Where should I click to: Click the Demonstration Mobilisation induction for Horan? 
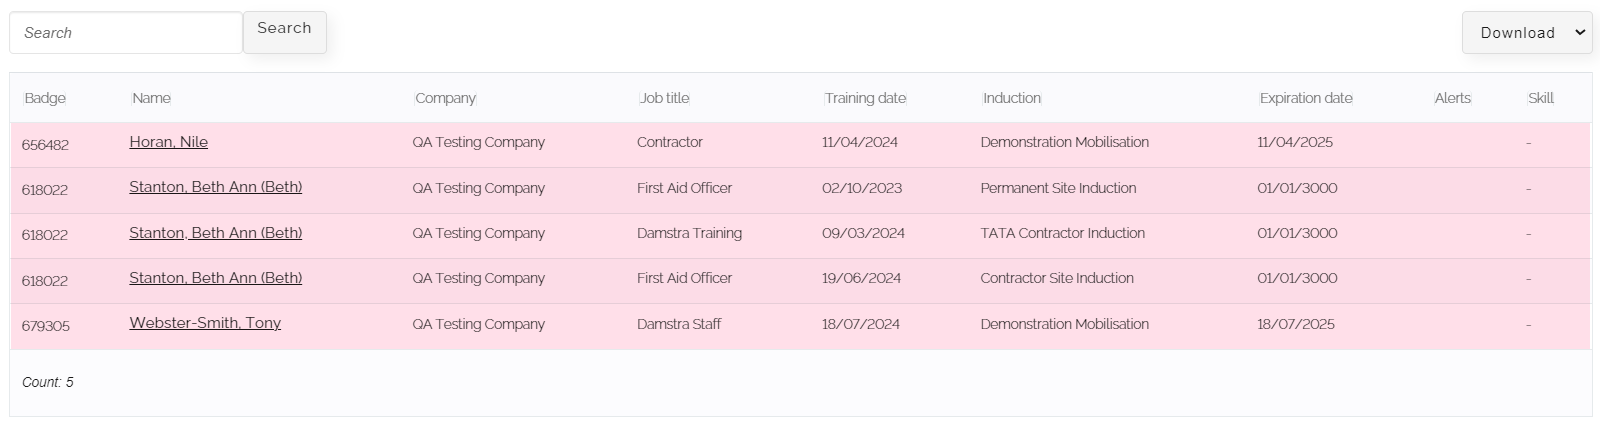[x=1065, y=142]
